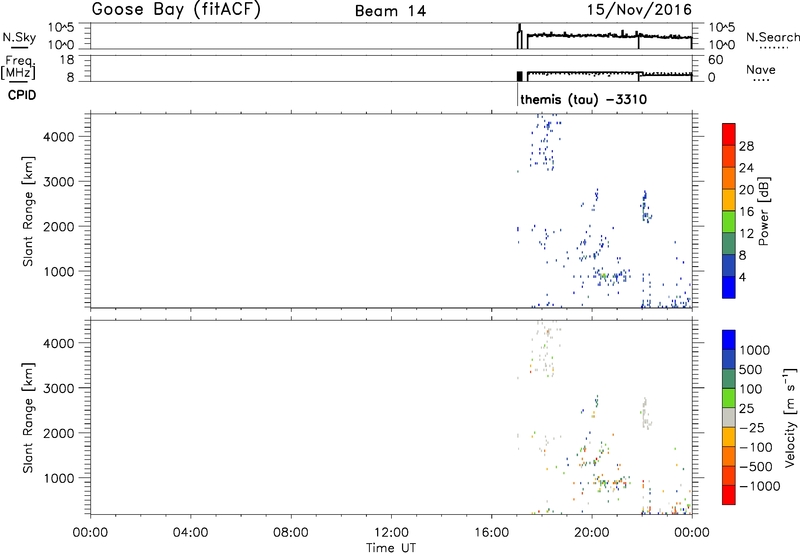Viewport: 800px width, 554px height.
Task: Click the 'Time UT' axis label
Action: point(391,548)
